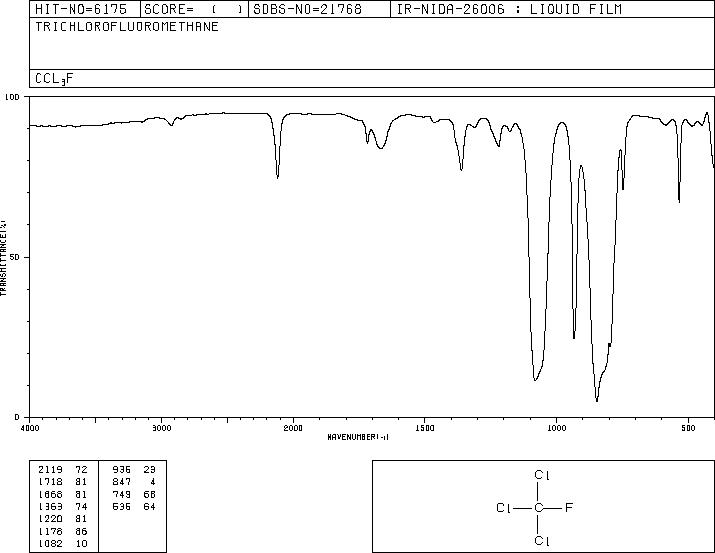Select peak table entry 2119
This screenshot has width=715, height=553.
(50, 470)
